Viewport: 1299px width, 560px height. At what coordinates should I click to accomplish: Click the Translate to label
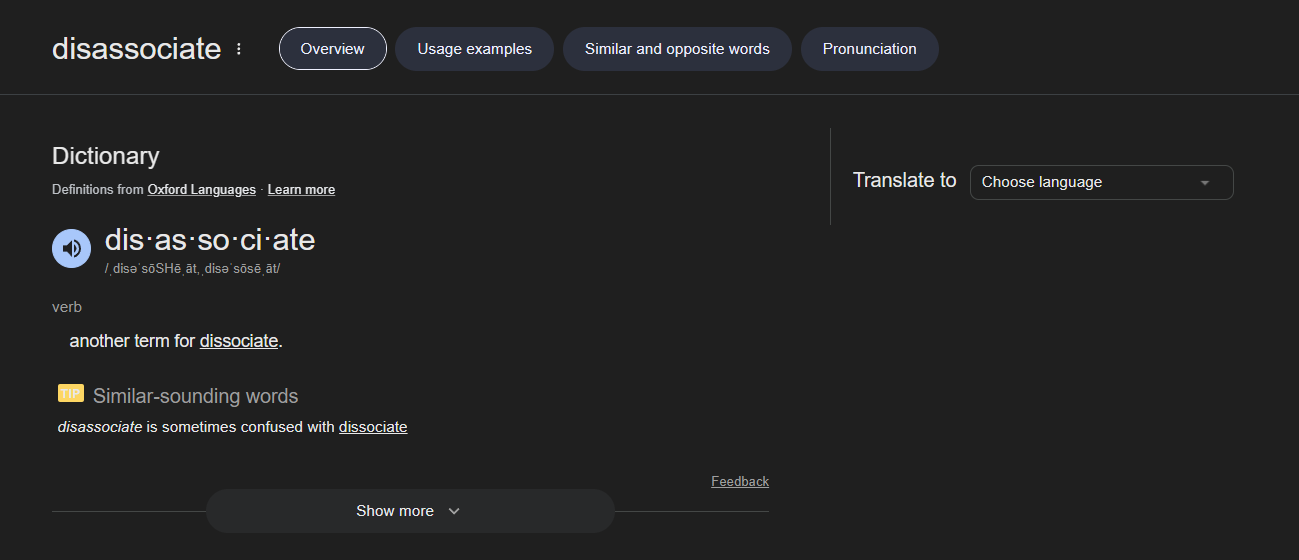click(904, 181)
